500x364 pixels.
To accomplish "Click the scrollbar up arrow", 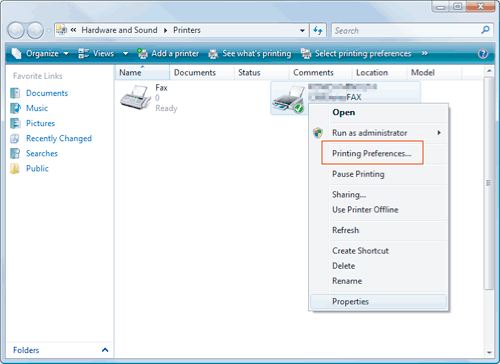I will pyautogui.click(x=489, y=71).
